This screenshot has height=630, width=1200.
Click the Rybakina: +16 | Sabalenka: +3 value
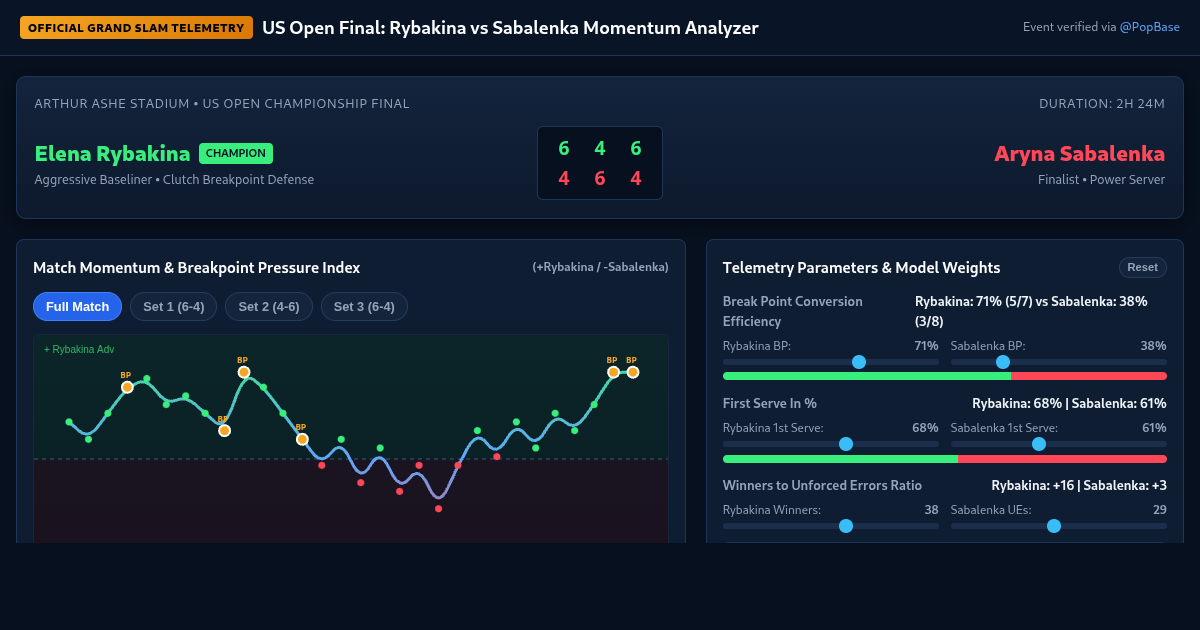[1079, 485]
